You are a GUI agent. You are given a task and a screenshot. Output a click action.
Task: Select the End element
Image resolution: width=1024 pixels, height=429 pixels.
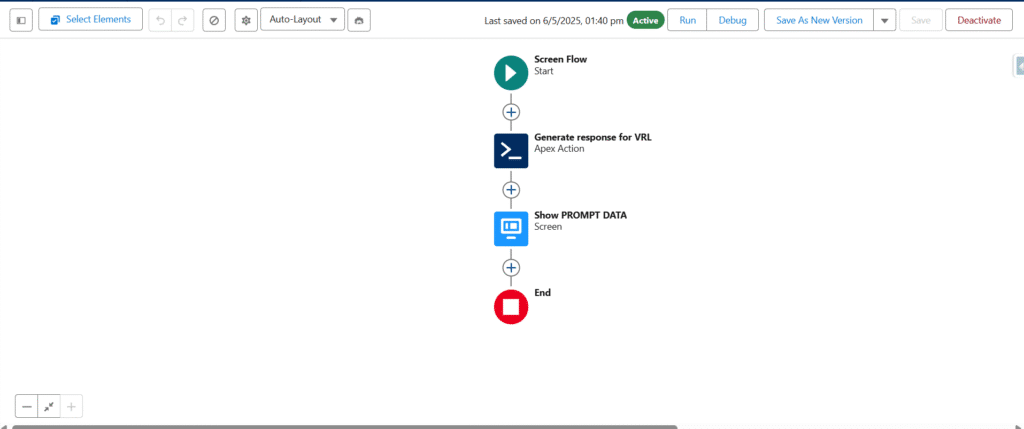(511, 307)
